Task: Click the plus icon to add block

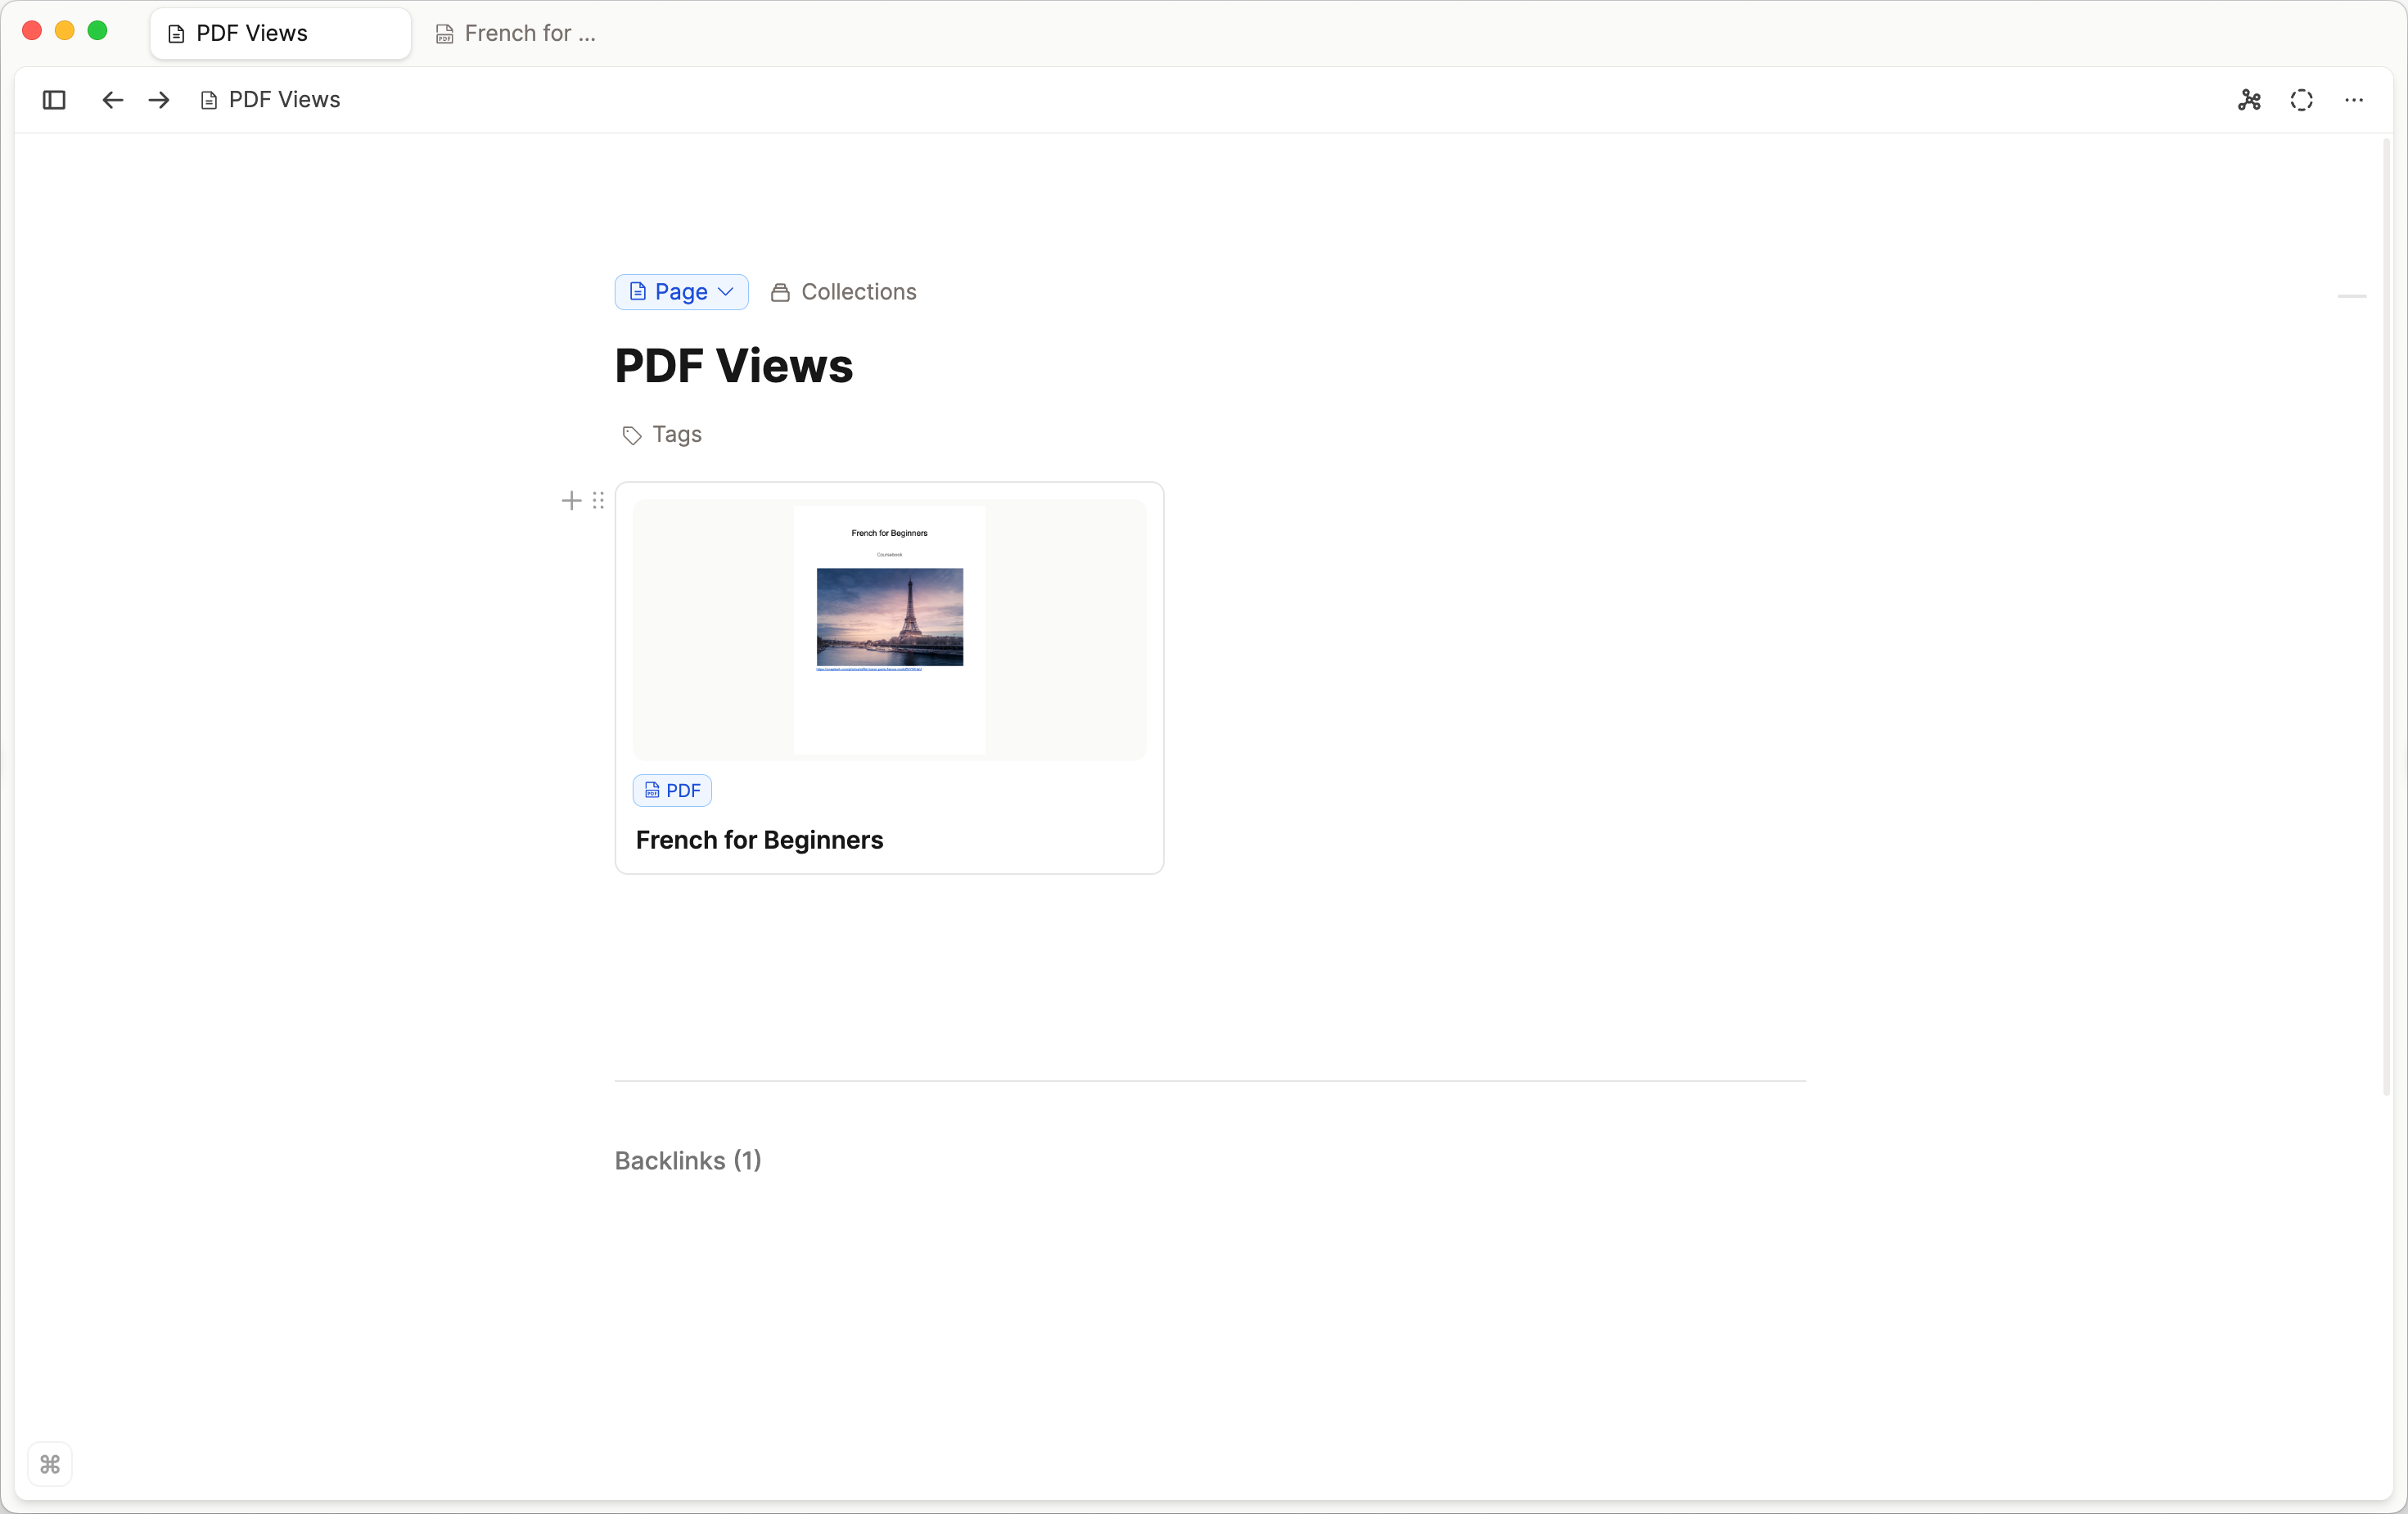Action: (x=571, y=500)
